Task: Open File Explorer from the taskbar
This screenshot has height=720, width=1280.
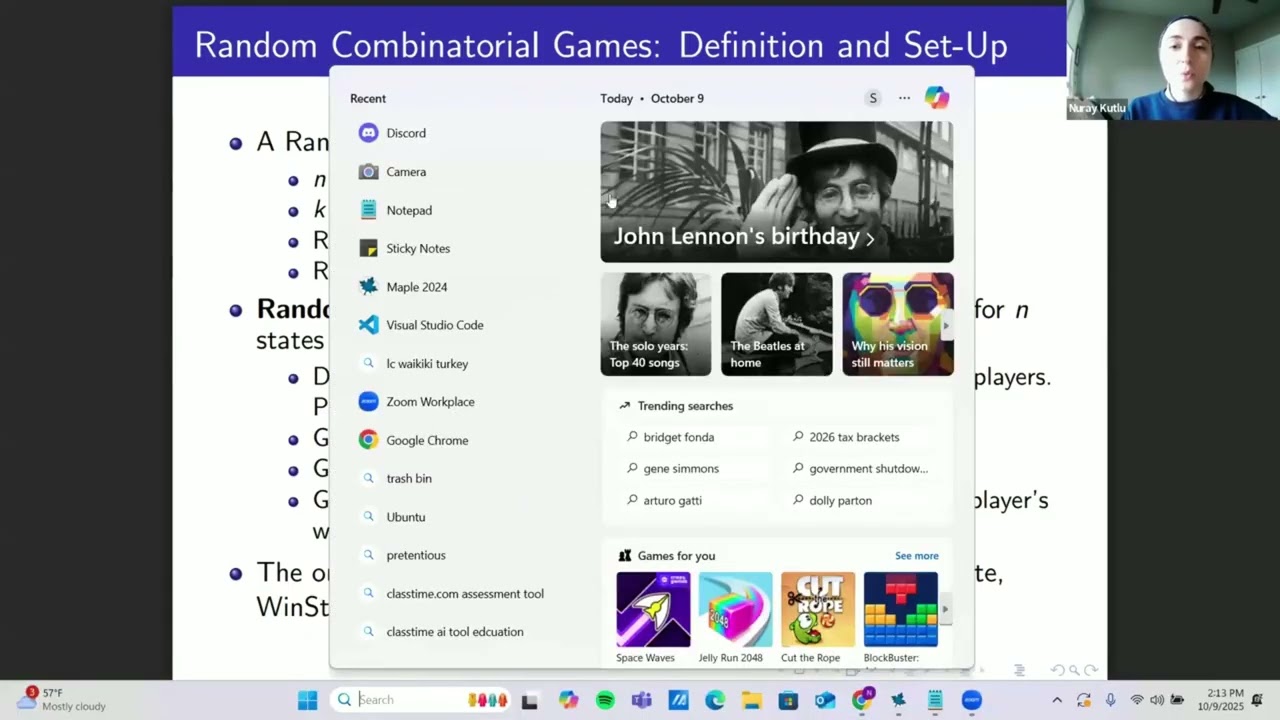Action: tap(751, 701)
